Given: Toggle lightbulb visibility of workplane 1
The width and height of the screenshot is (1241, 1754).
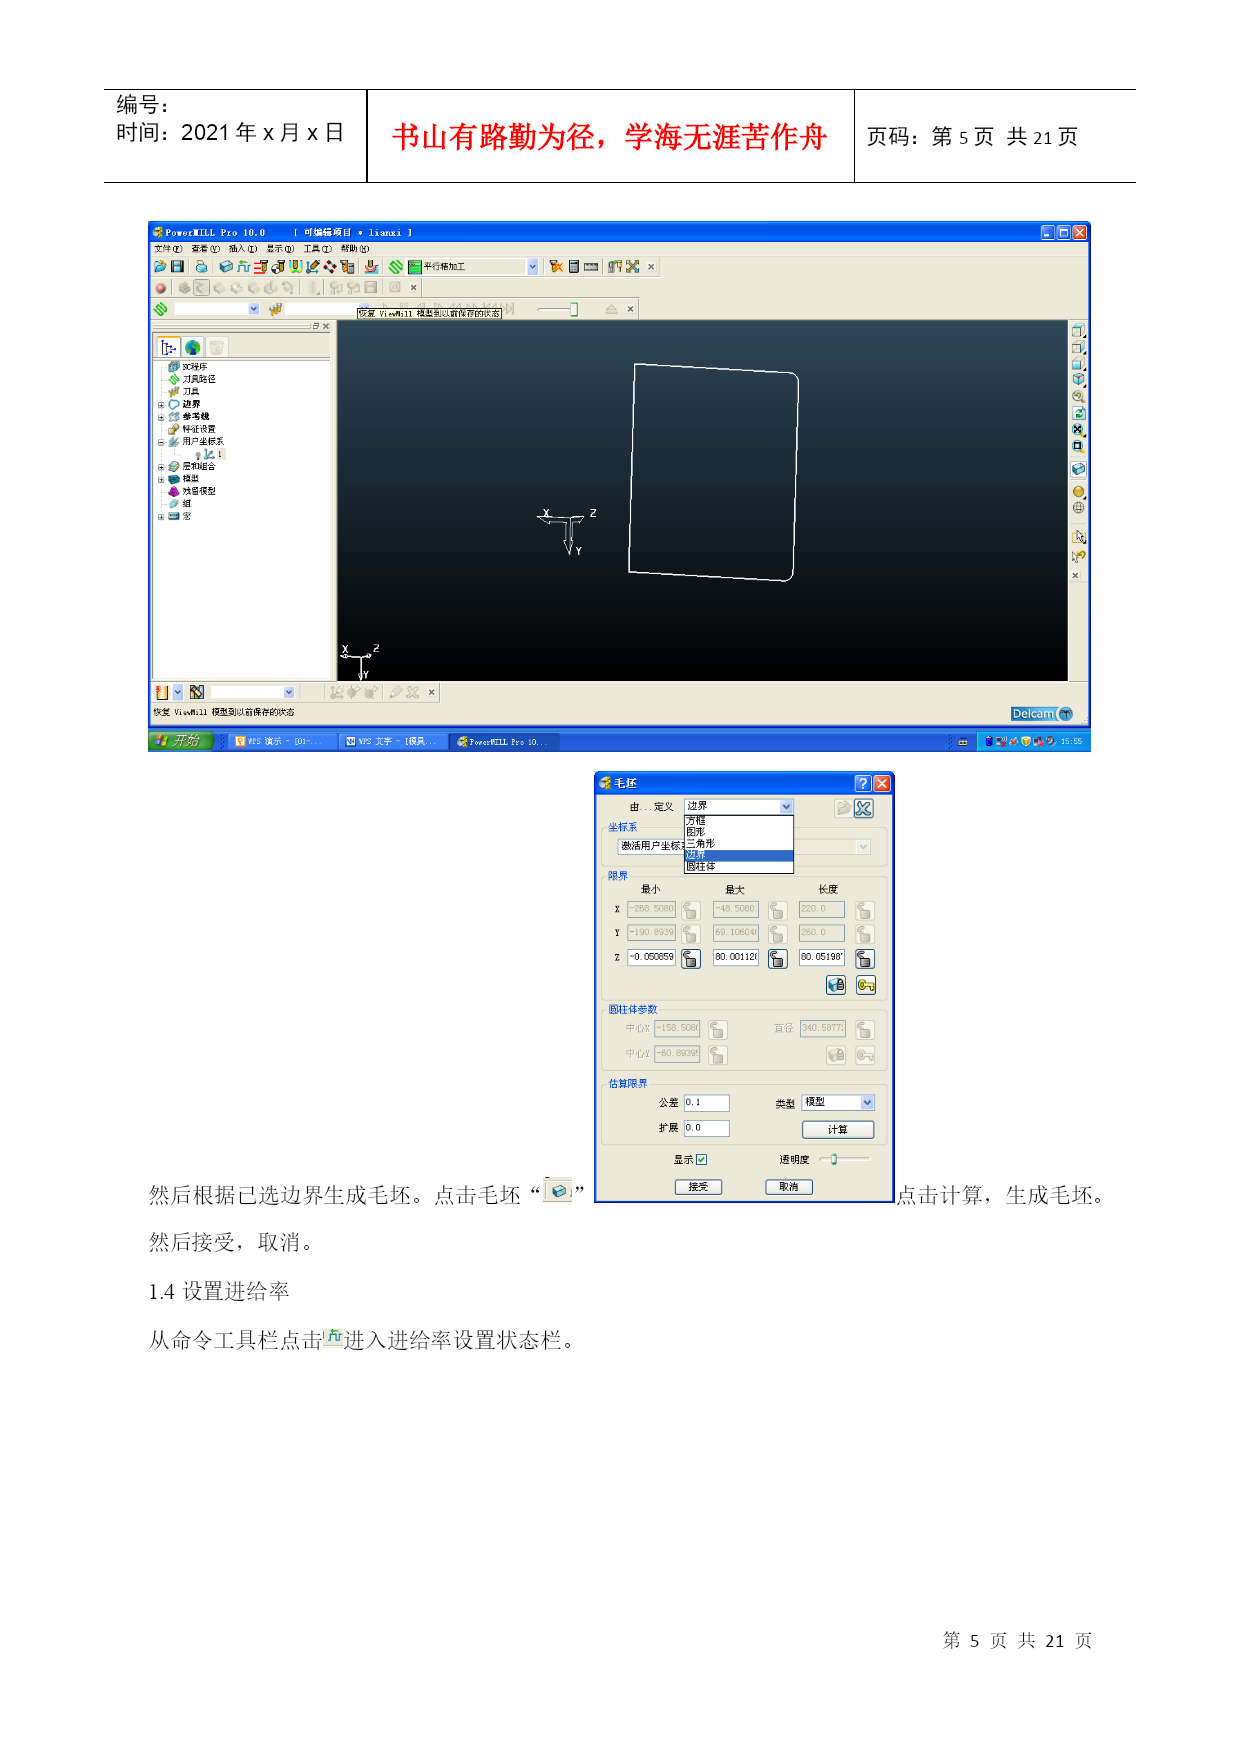Looking at the screenshot, I should 197,454.
